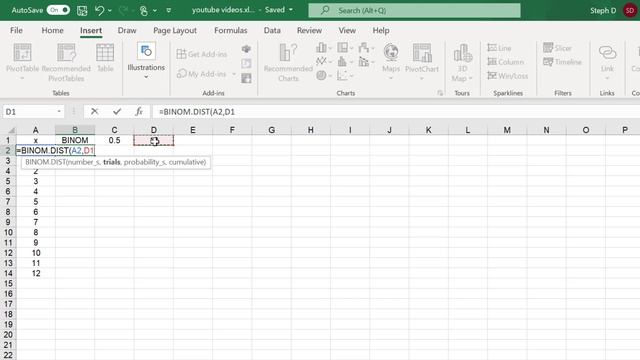Click the Maps icon
The height and width of the screenshot is (360, 640).
pos(391,52)
